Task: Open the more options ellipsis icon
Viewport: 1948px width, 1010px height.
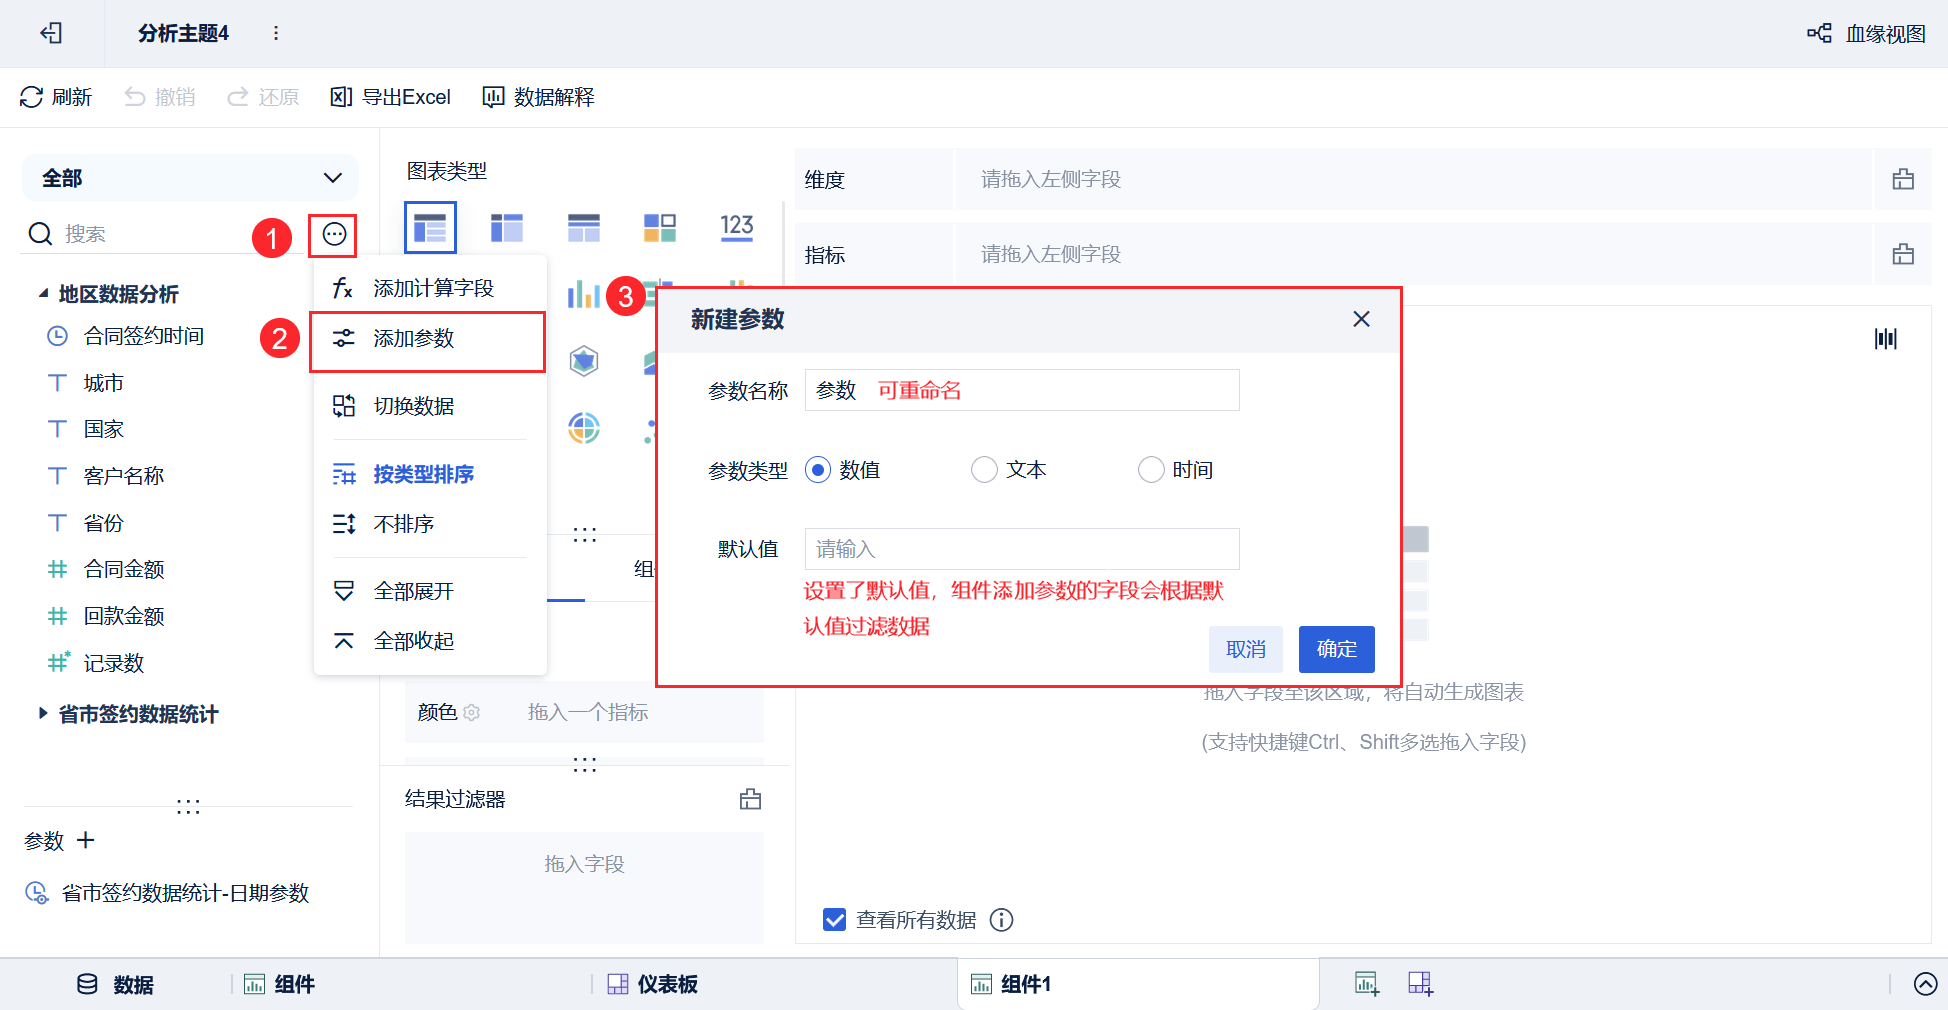Action: click(x=334, y=234)
